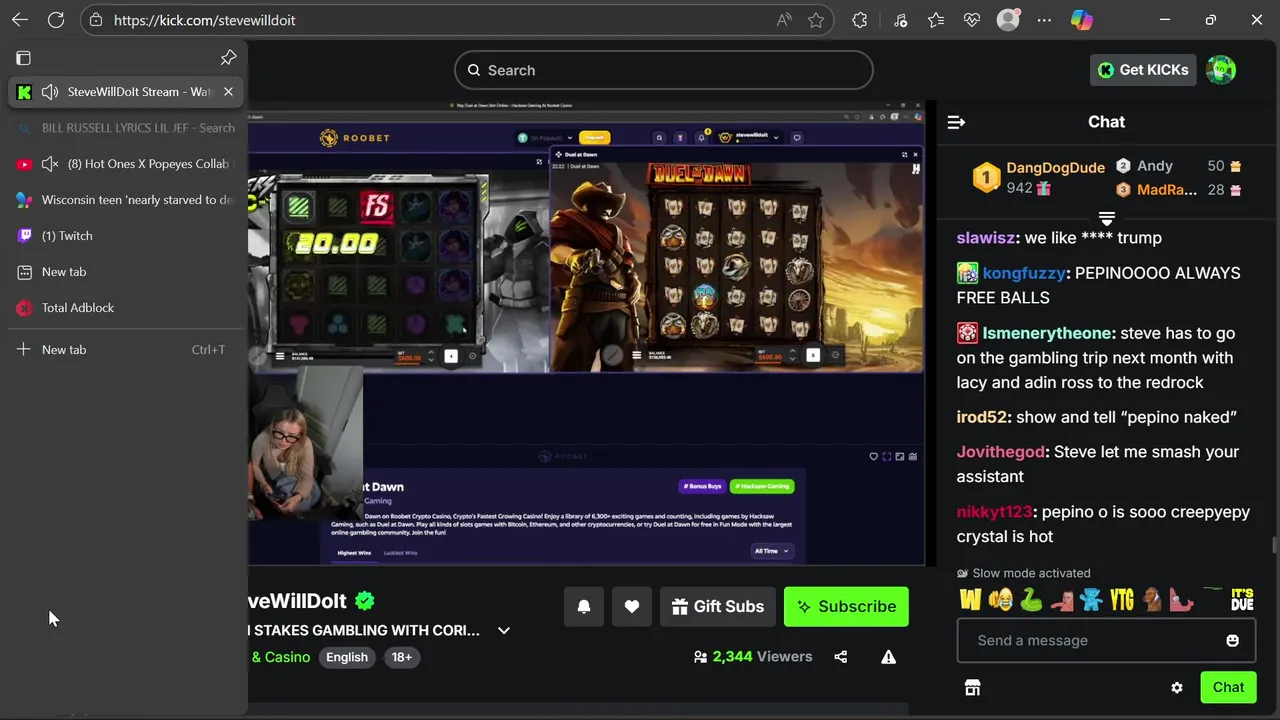
Task: Click the green Subscribe button
Action: click(846, 606)
